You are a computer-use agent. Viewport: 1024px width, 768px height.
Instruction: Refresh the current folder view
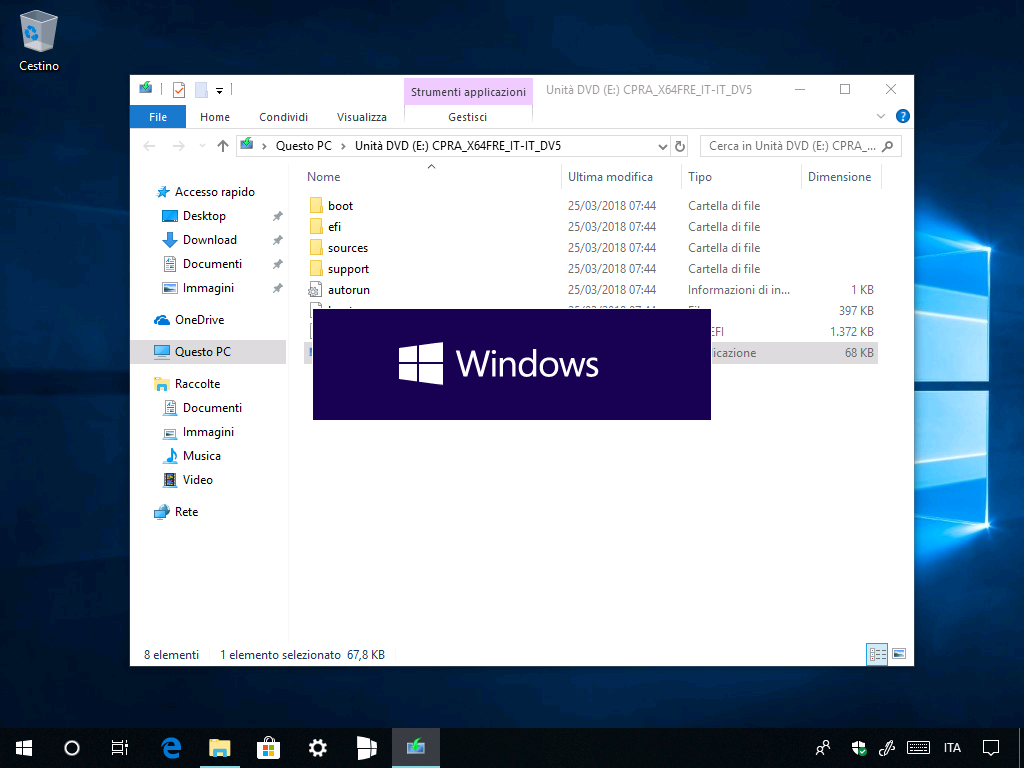pos(680,146)
